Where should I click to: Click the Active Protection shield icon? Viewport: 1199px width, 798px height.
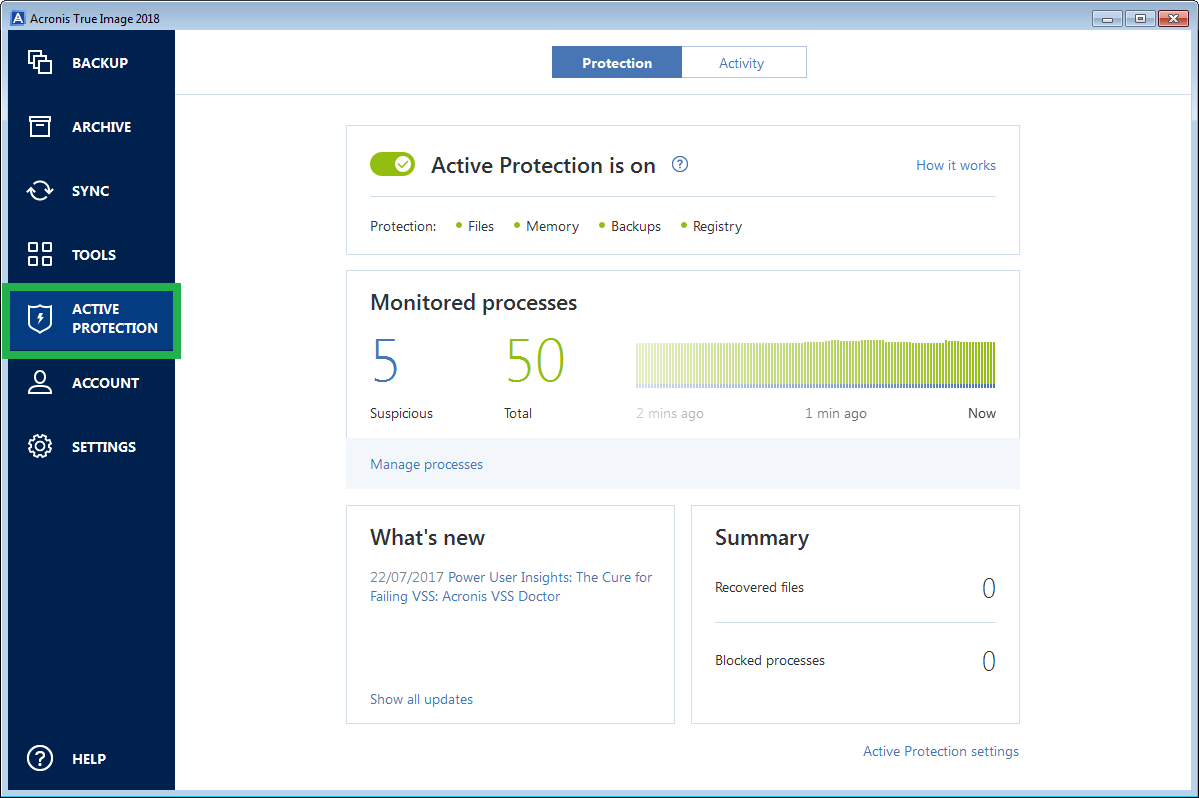[x=40, y=318]
